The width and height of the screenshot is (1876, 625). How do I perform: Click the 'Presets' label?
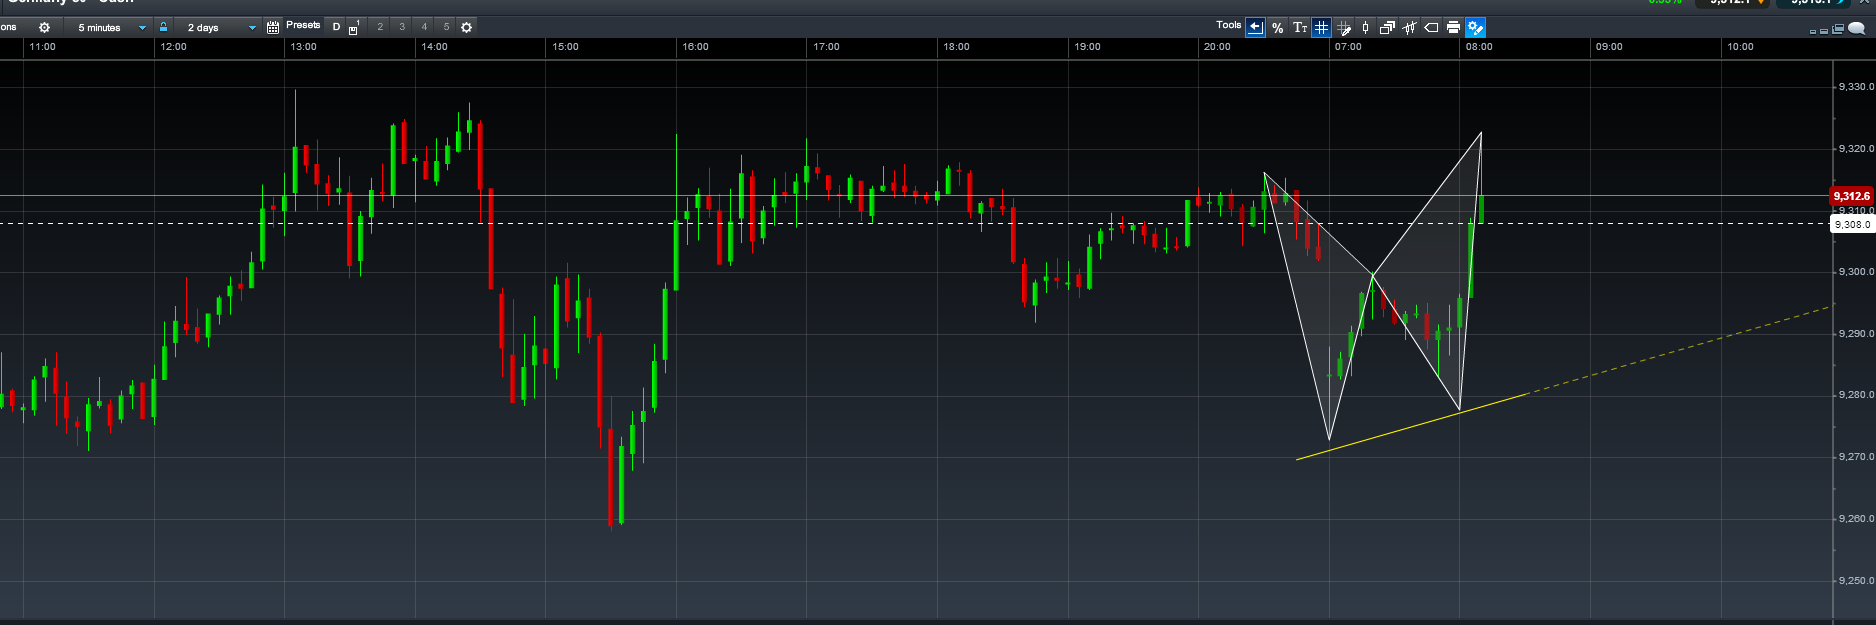tap(303, 25)
